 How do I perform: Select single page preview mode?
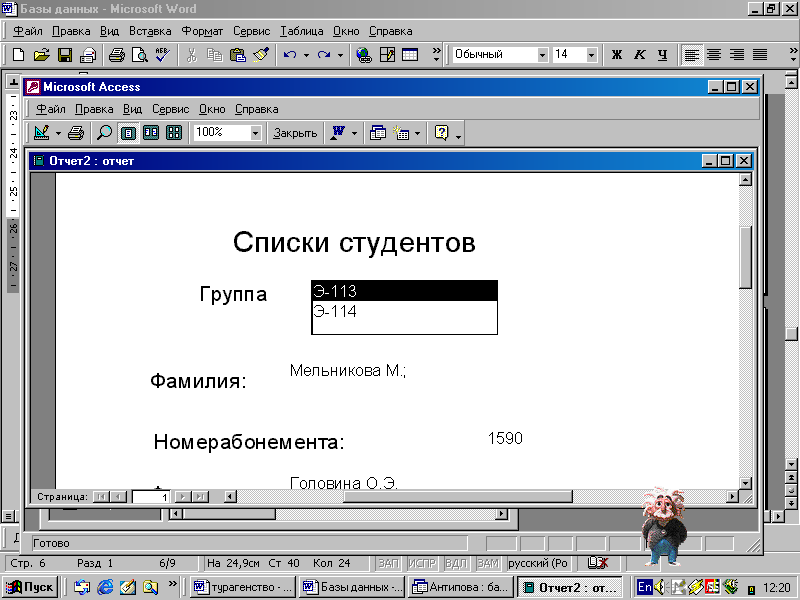[x=128, y=132]
